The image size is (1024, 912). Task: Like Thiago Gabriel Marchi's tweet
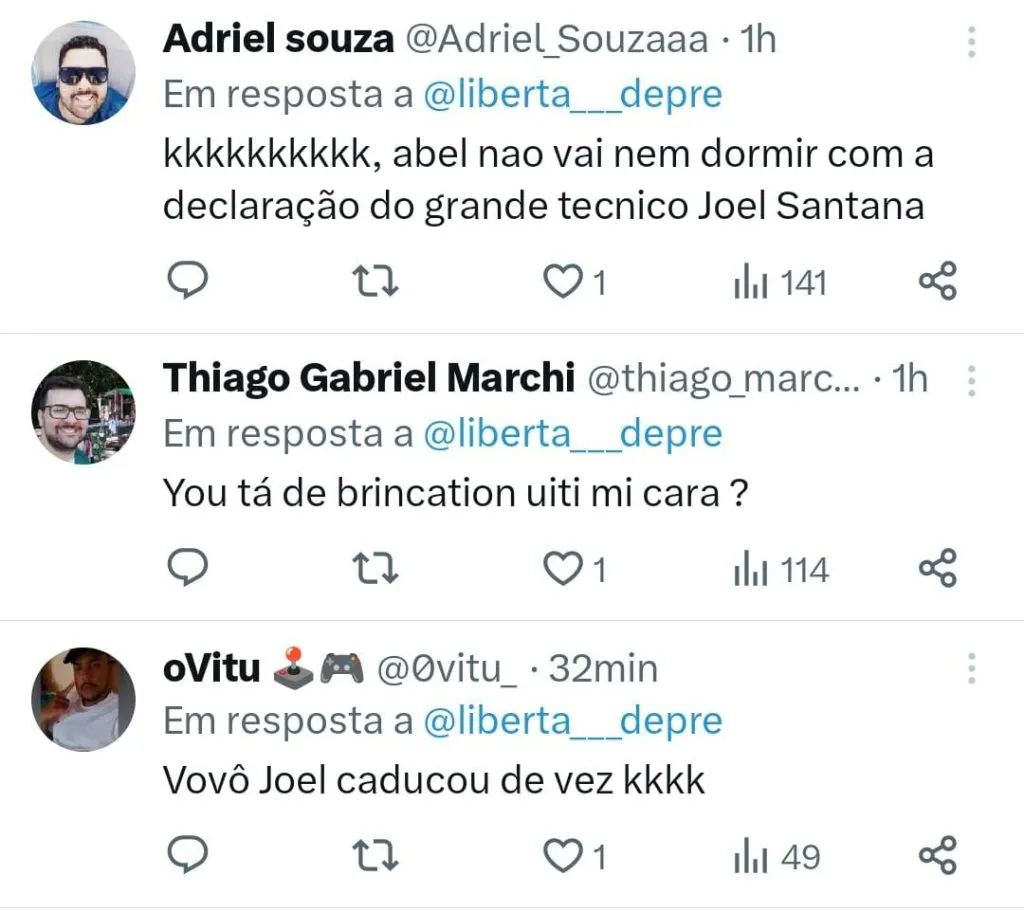tap(563, 569)
